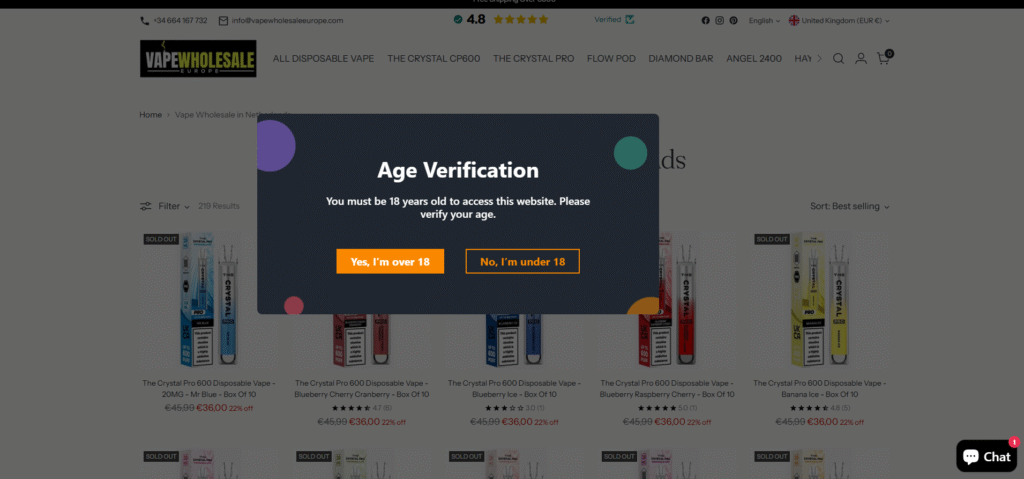Open Blueberry Ice Box Of 10 title
This screenshot has width=1024, height=479.
515,389
